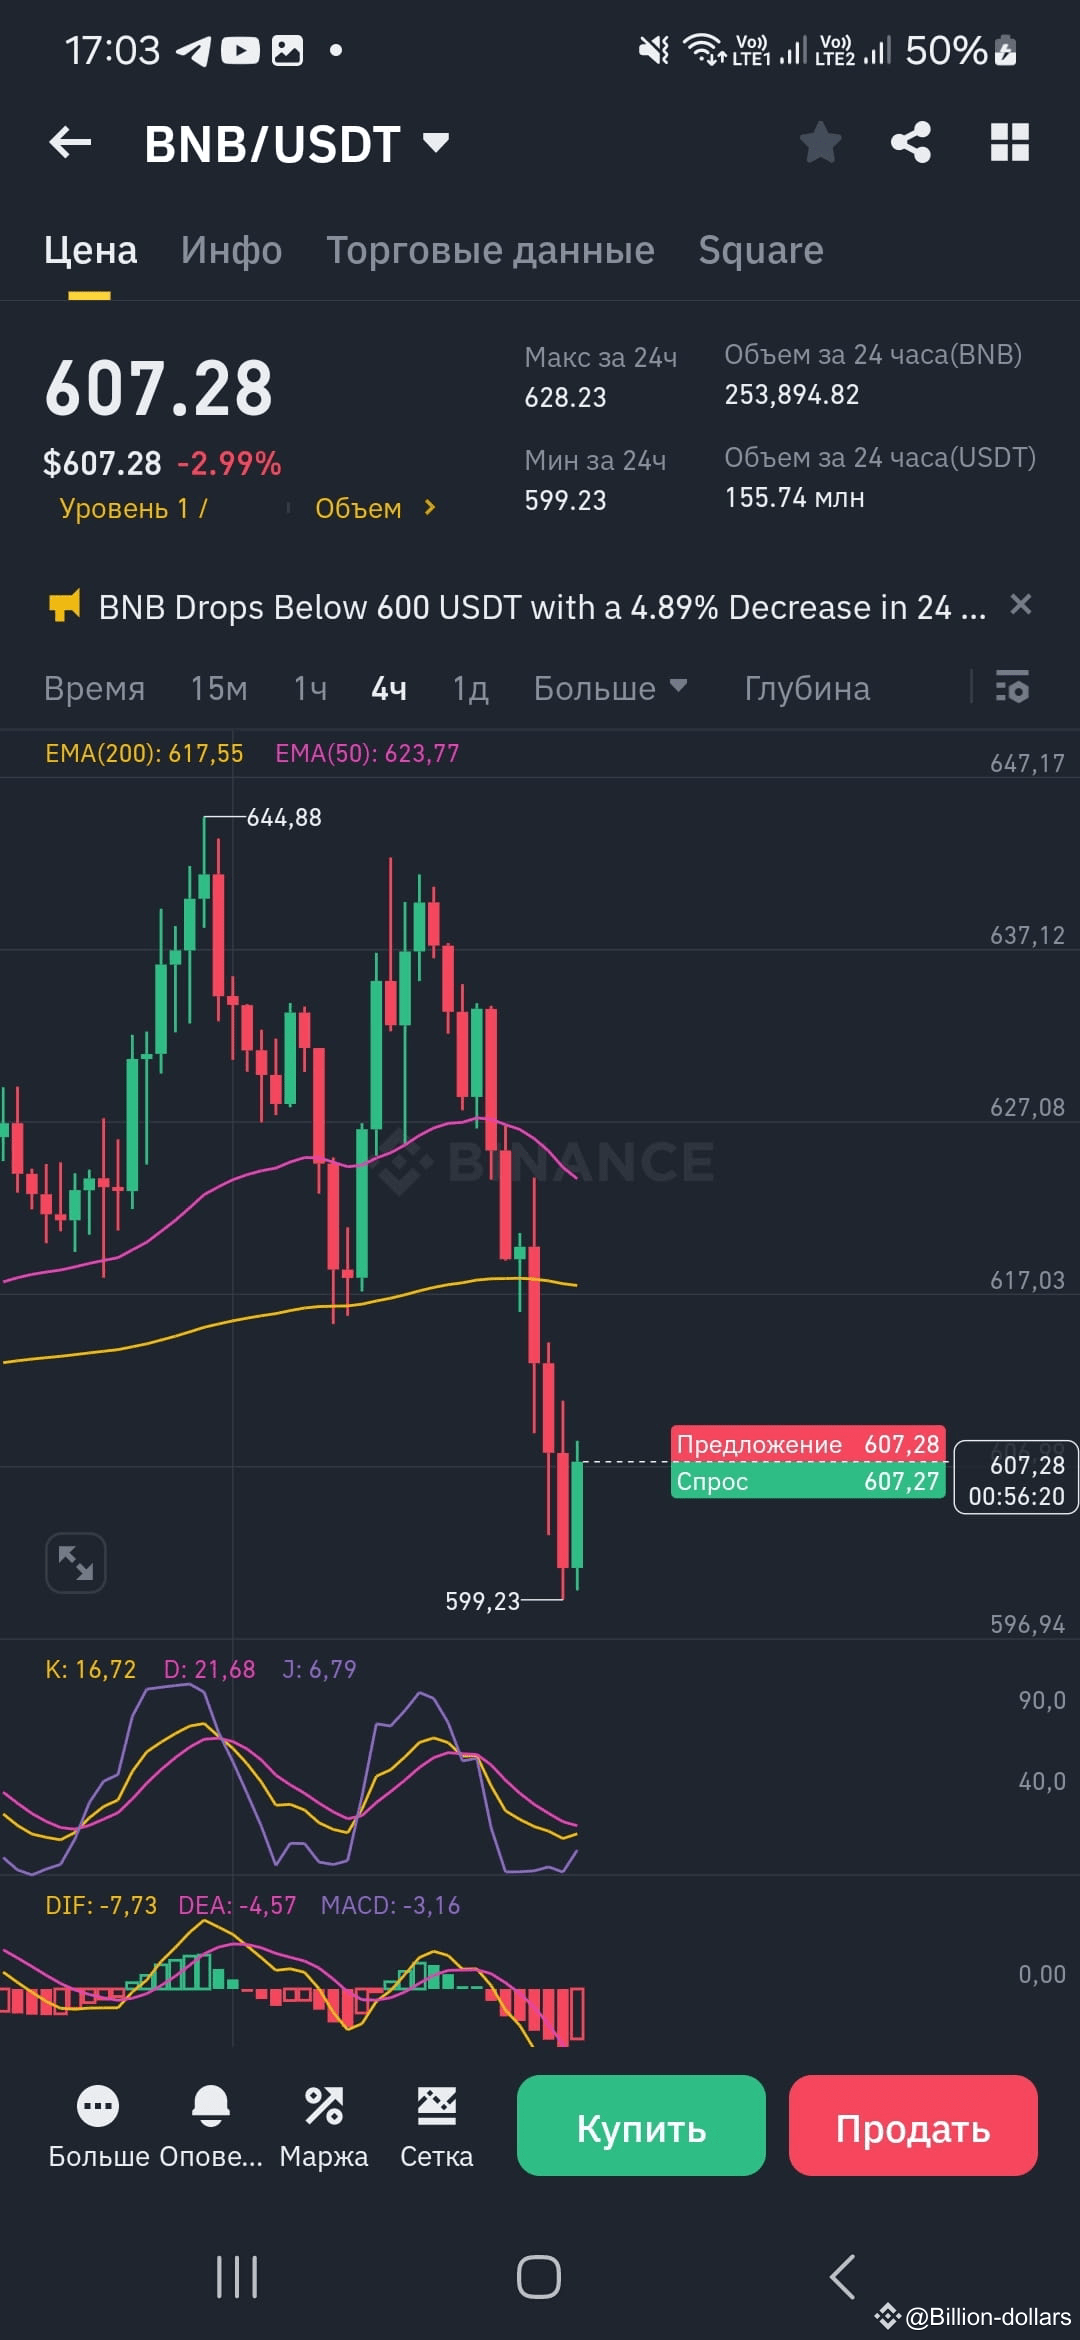Expand the Больше timeframe dropdown

[x=611, y=688]
